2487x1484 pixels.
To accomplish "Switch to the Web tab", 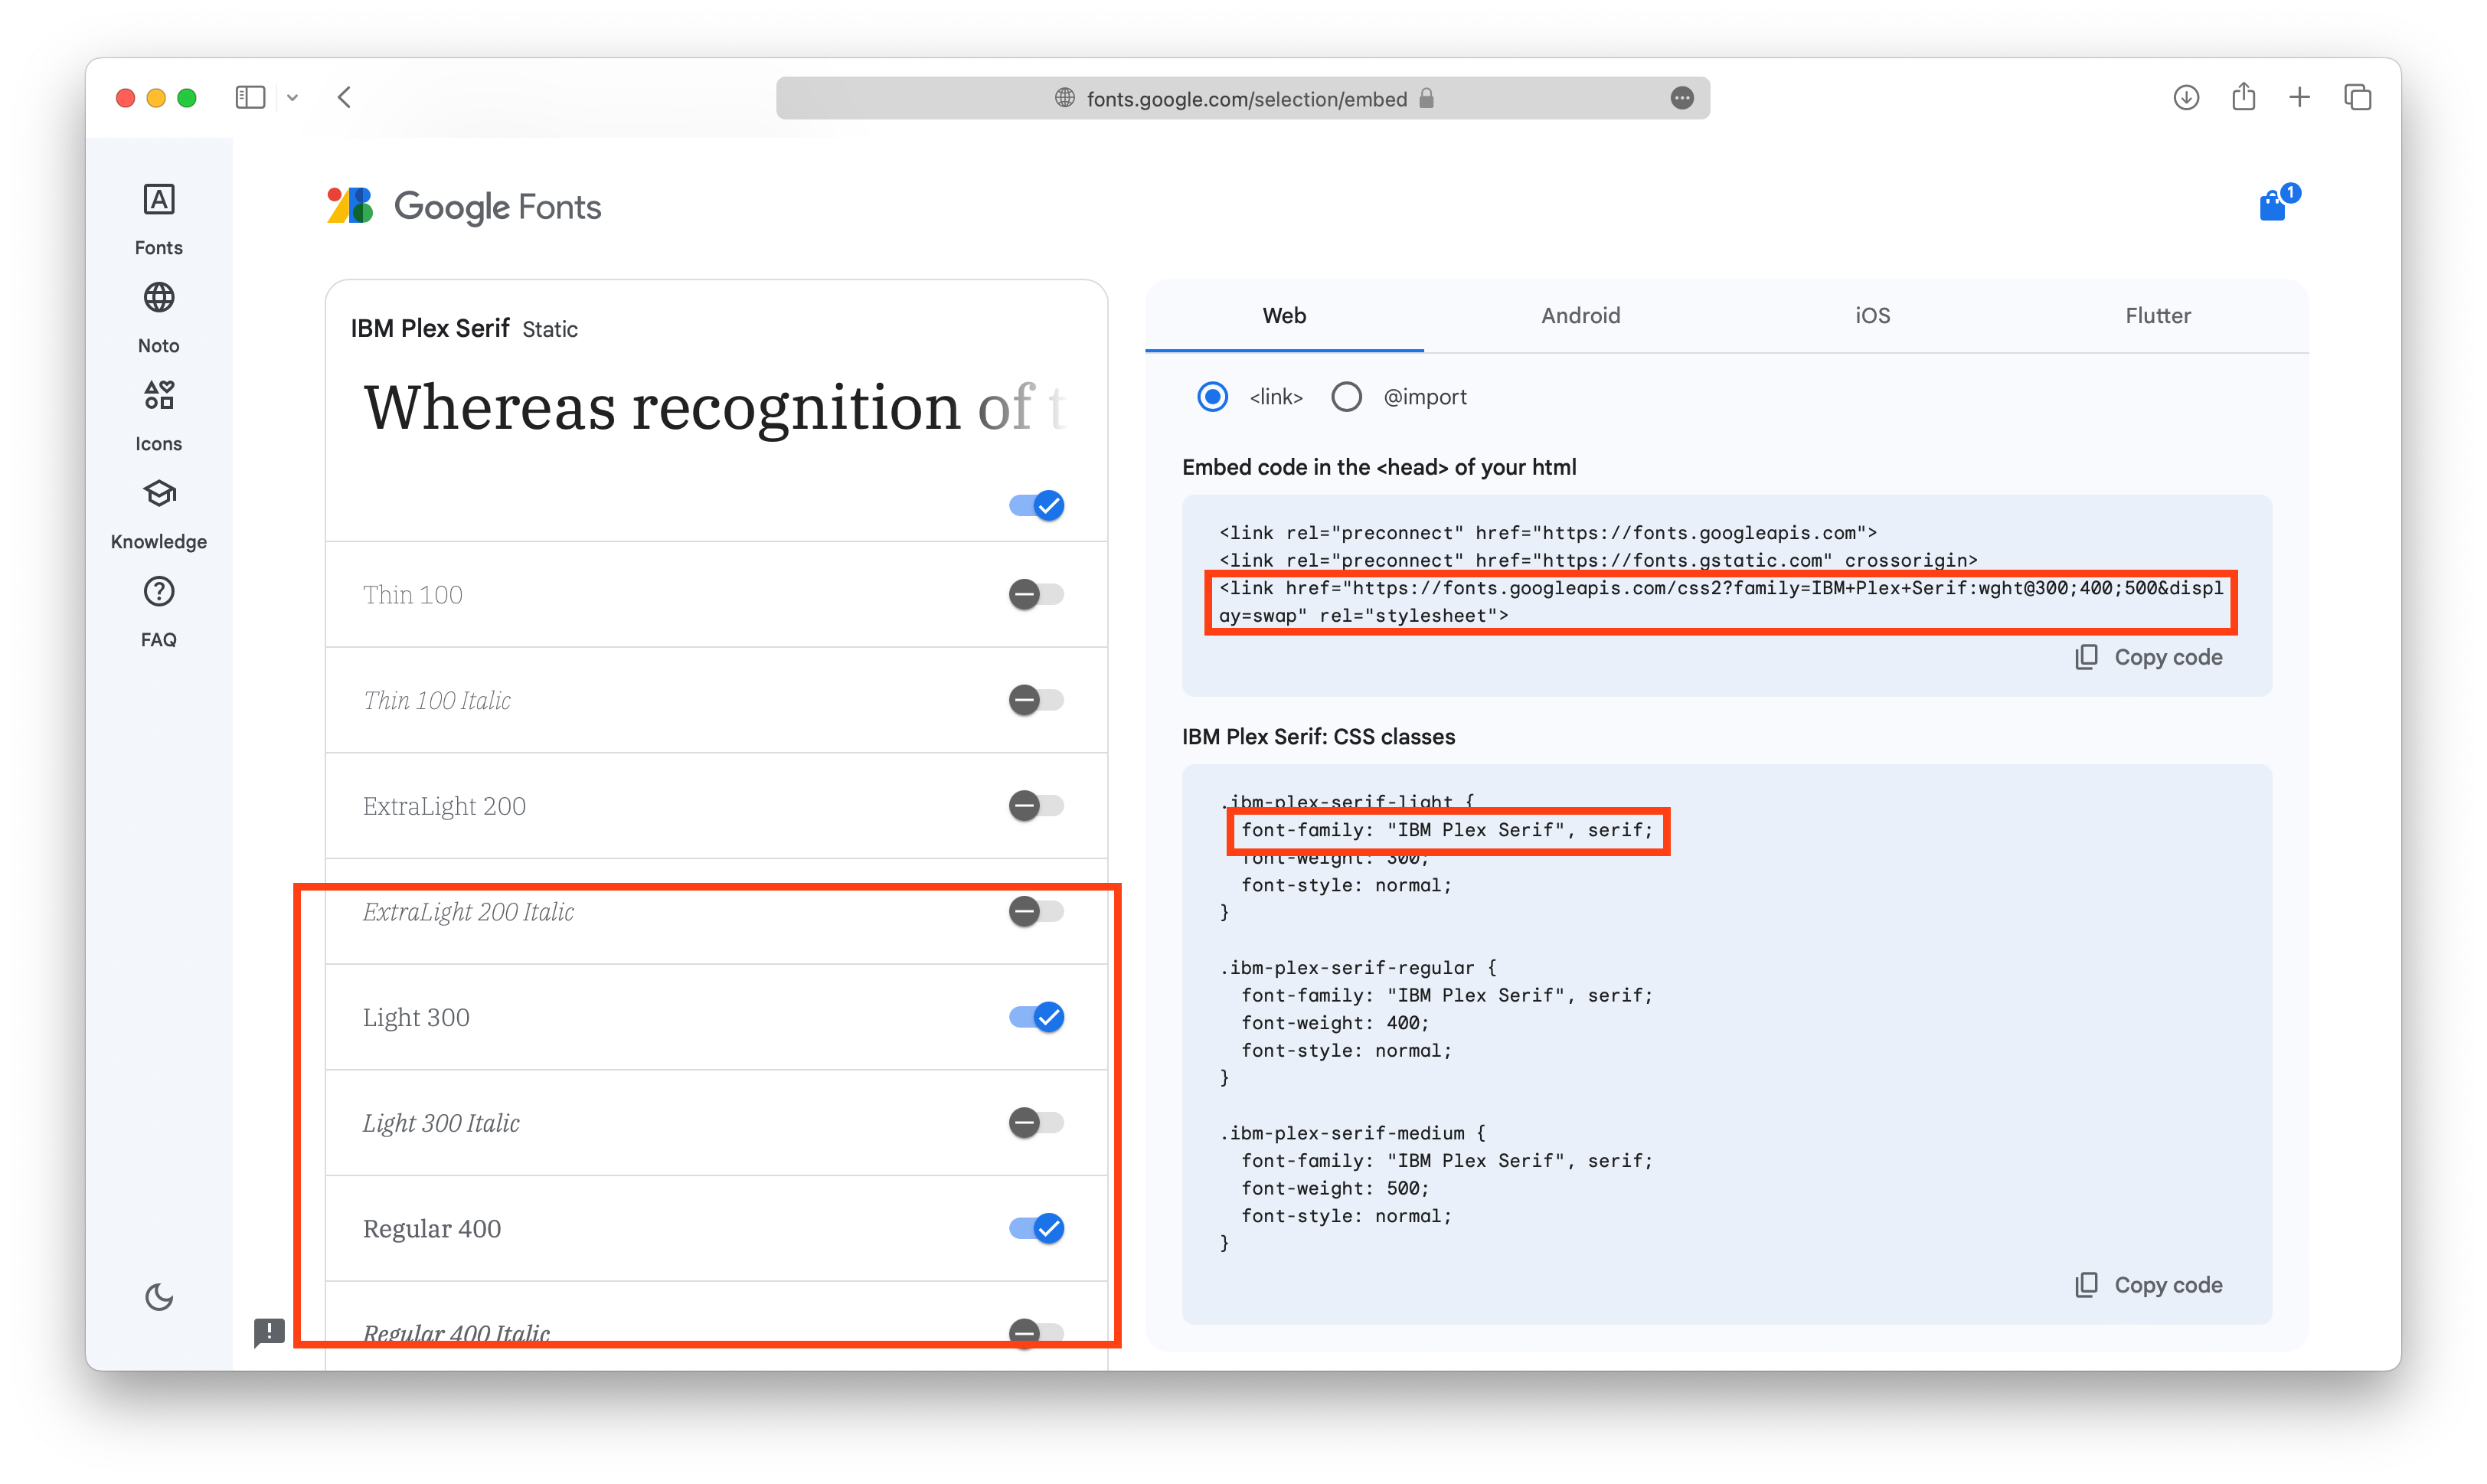I will click(1284, 316).
